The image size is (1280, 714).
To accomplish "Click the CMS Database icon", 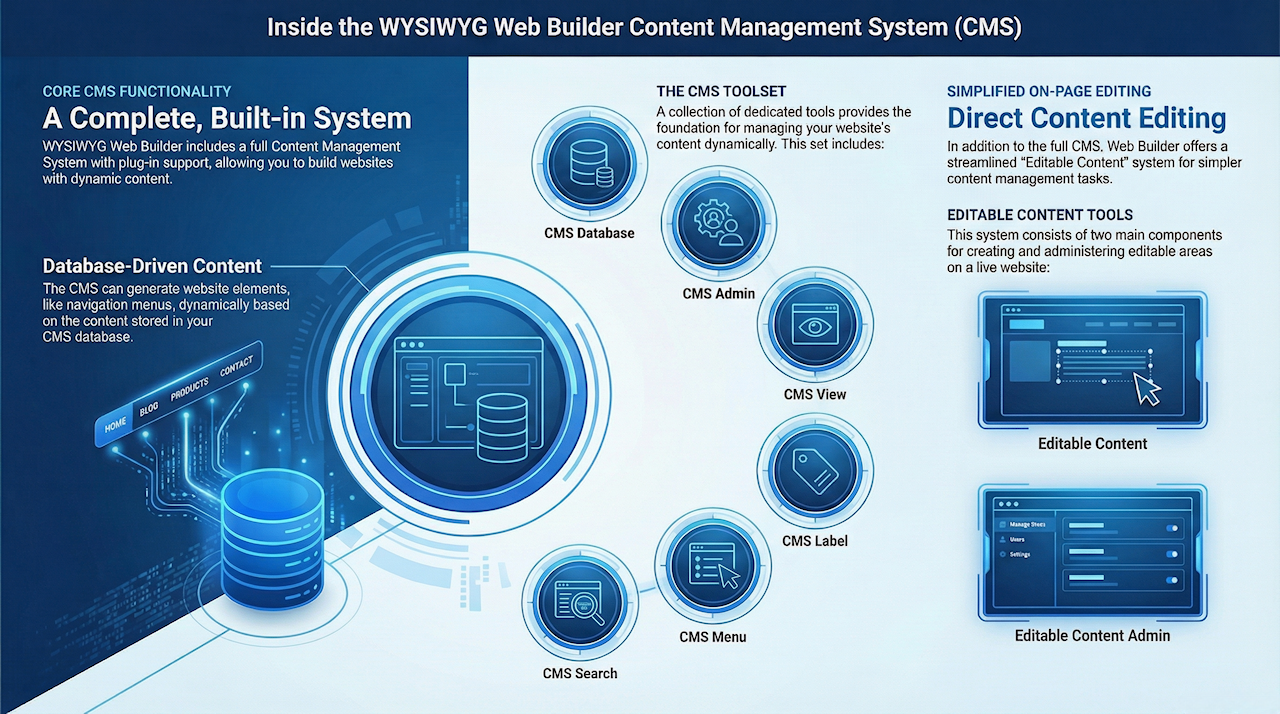I will [x=589, y=165].
